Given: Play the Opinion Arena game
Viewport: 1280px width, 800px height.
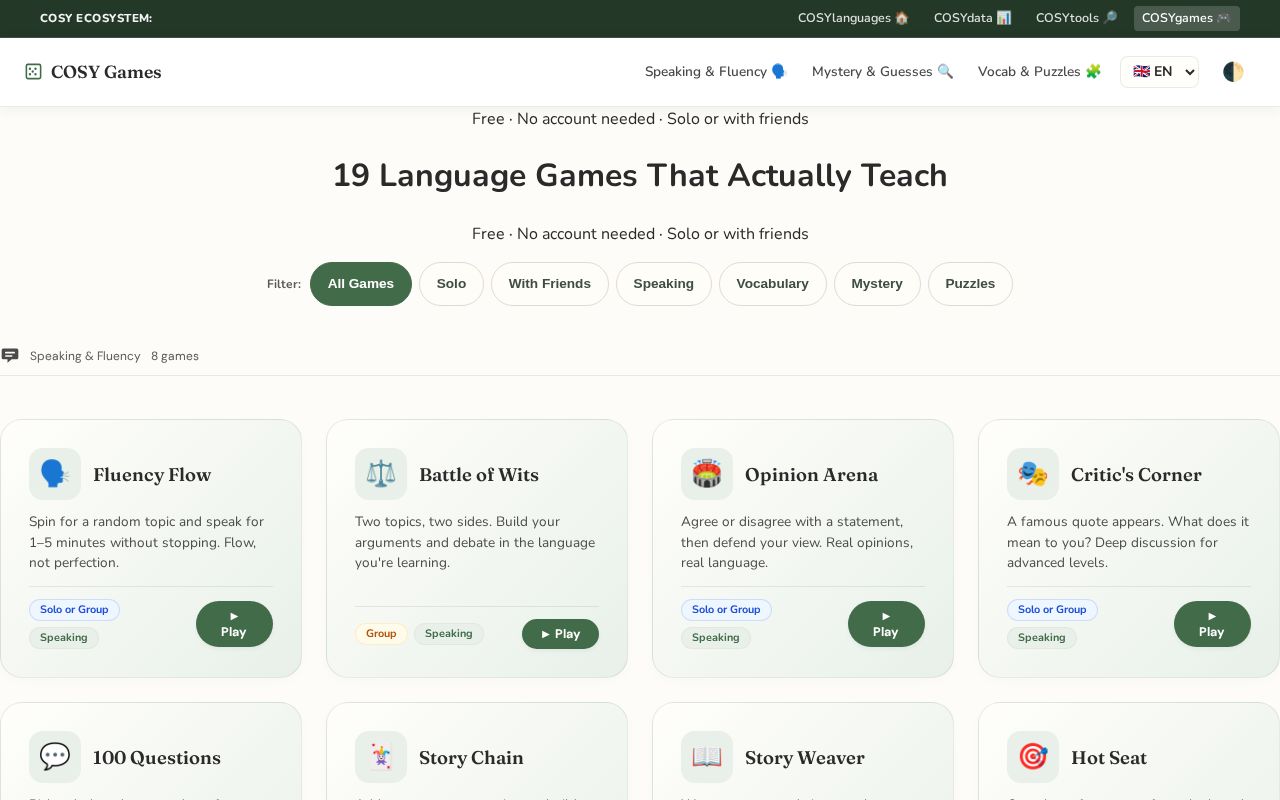Looking at the screenshot, I should [x=886, y=624].
